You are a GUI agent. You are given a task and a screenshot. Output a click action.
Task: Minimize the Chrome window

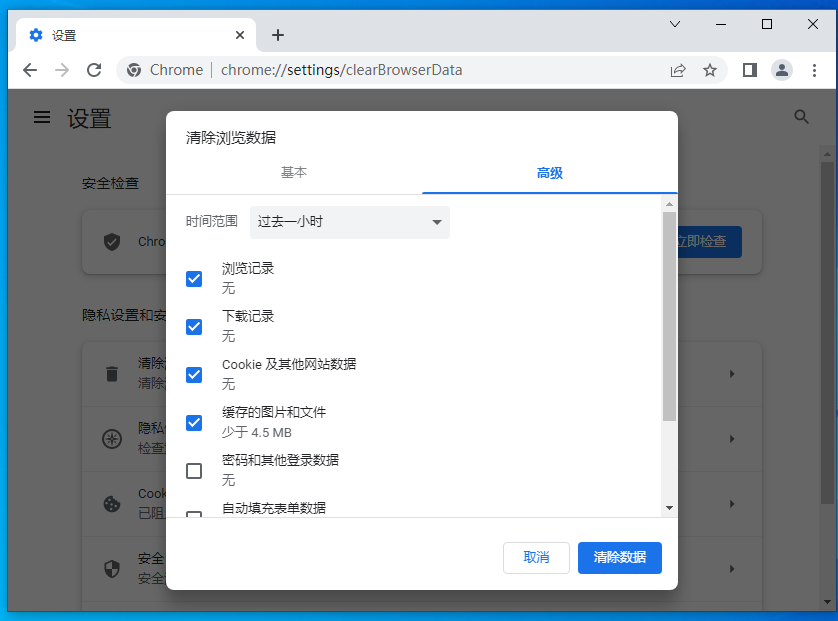click(721, 24)
